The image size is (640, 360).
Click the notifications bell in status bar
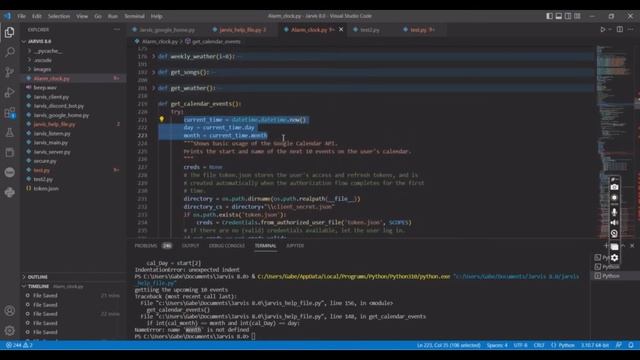[x=631, y=345]
